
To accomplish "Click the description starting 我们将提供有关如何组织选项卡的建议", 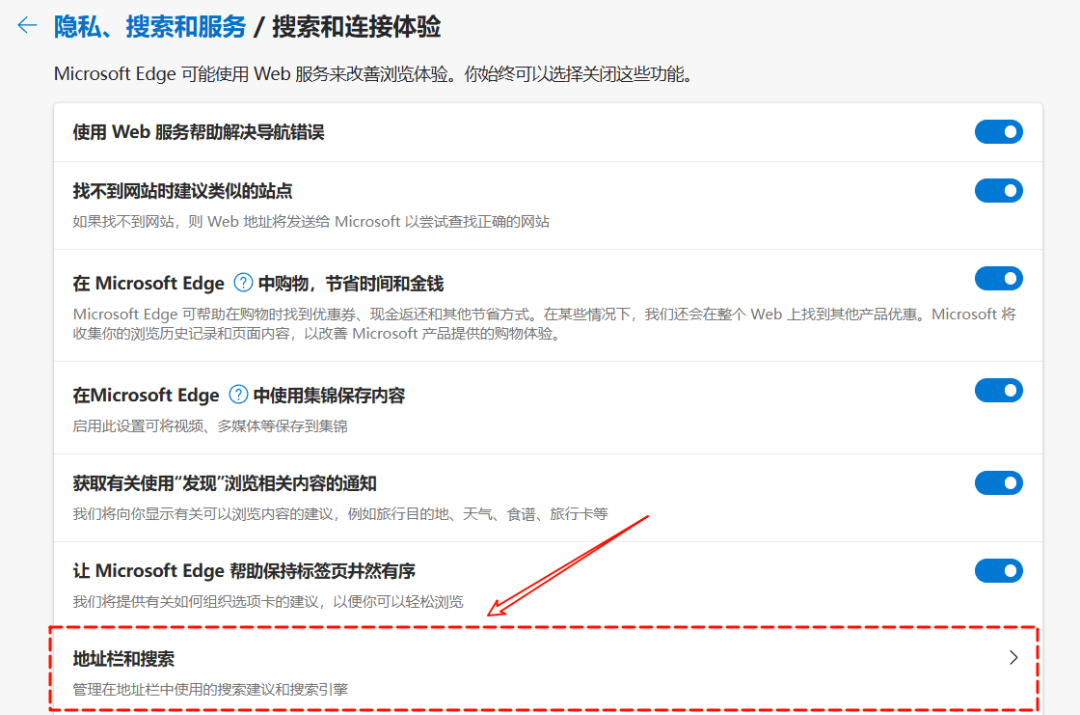I will pos(268,602).
